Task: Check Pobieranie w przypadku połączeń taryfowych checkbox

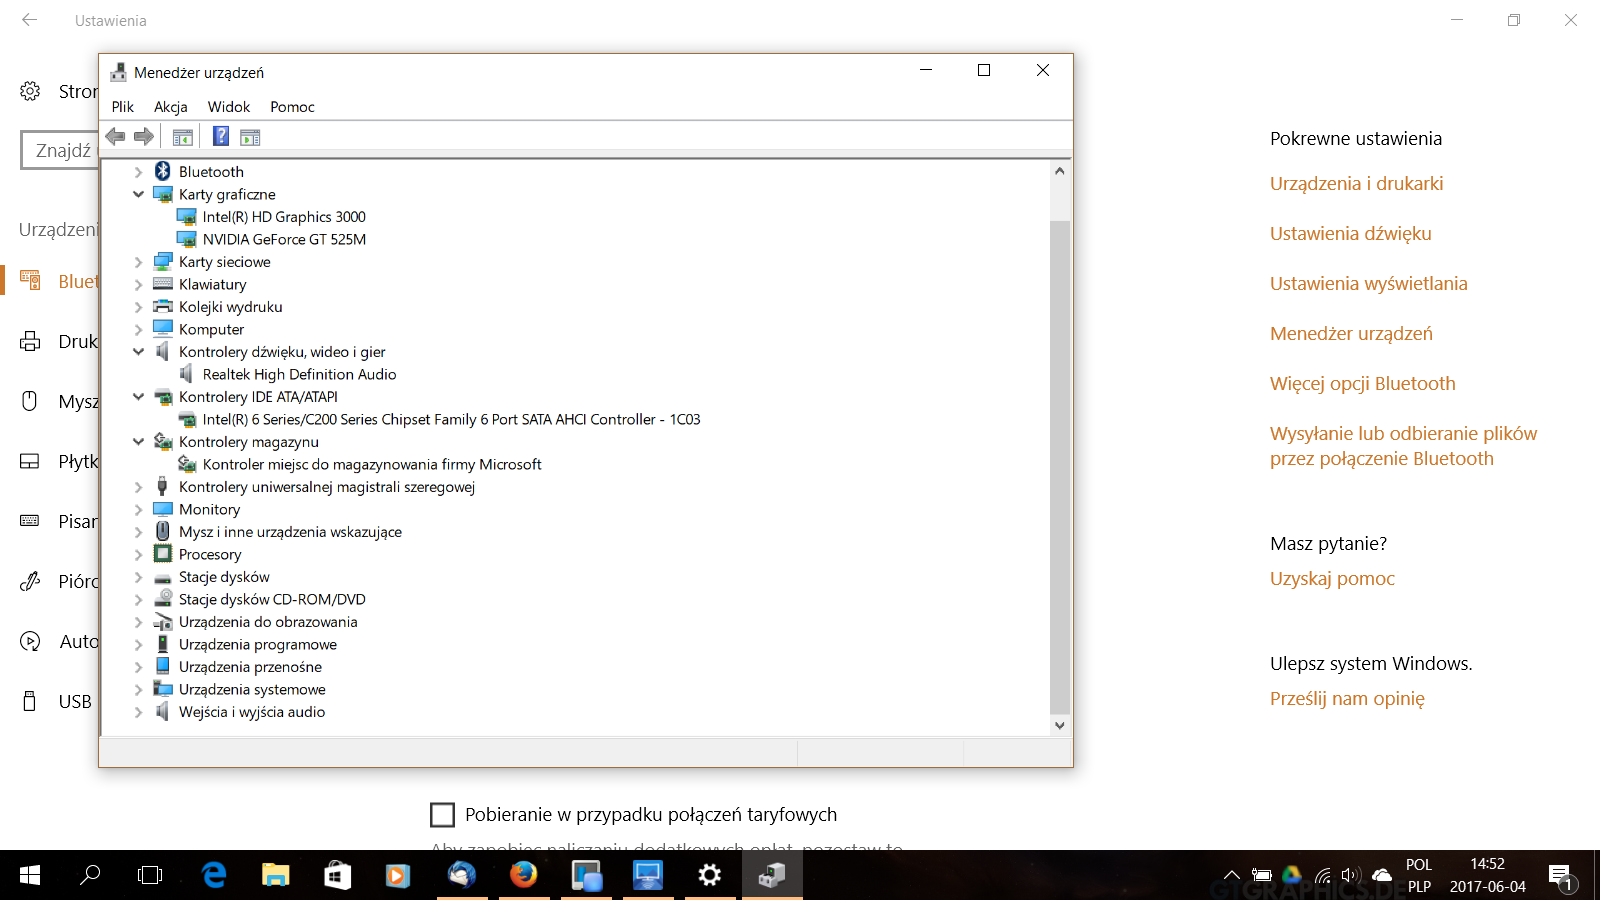Action: [x=442, y=815]
